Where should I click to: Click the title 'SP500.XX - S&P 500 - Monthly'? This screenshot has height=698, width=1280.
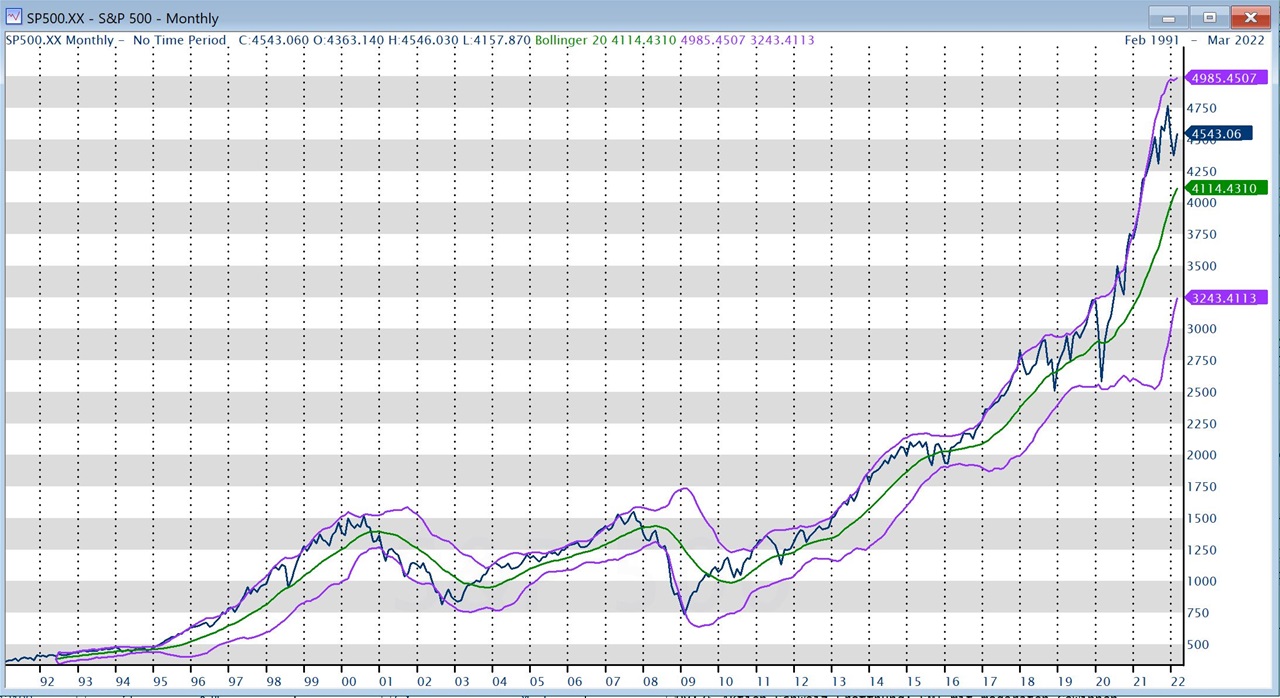[122, 18]
